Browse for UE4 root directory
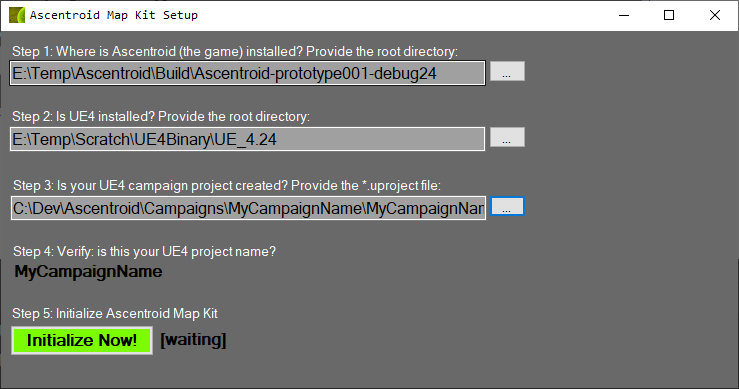The width and height of the screenshot is (739, 389). [507, 137]
